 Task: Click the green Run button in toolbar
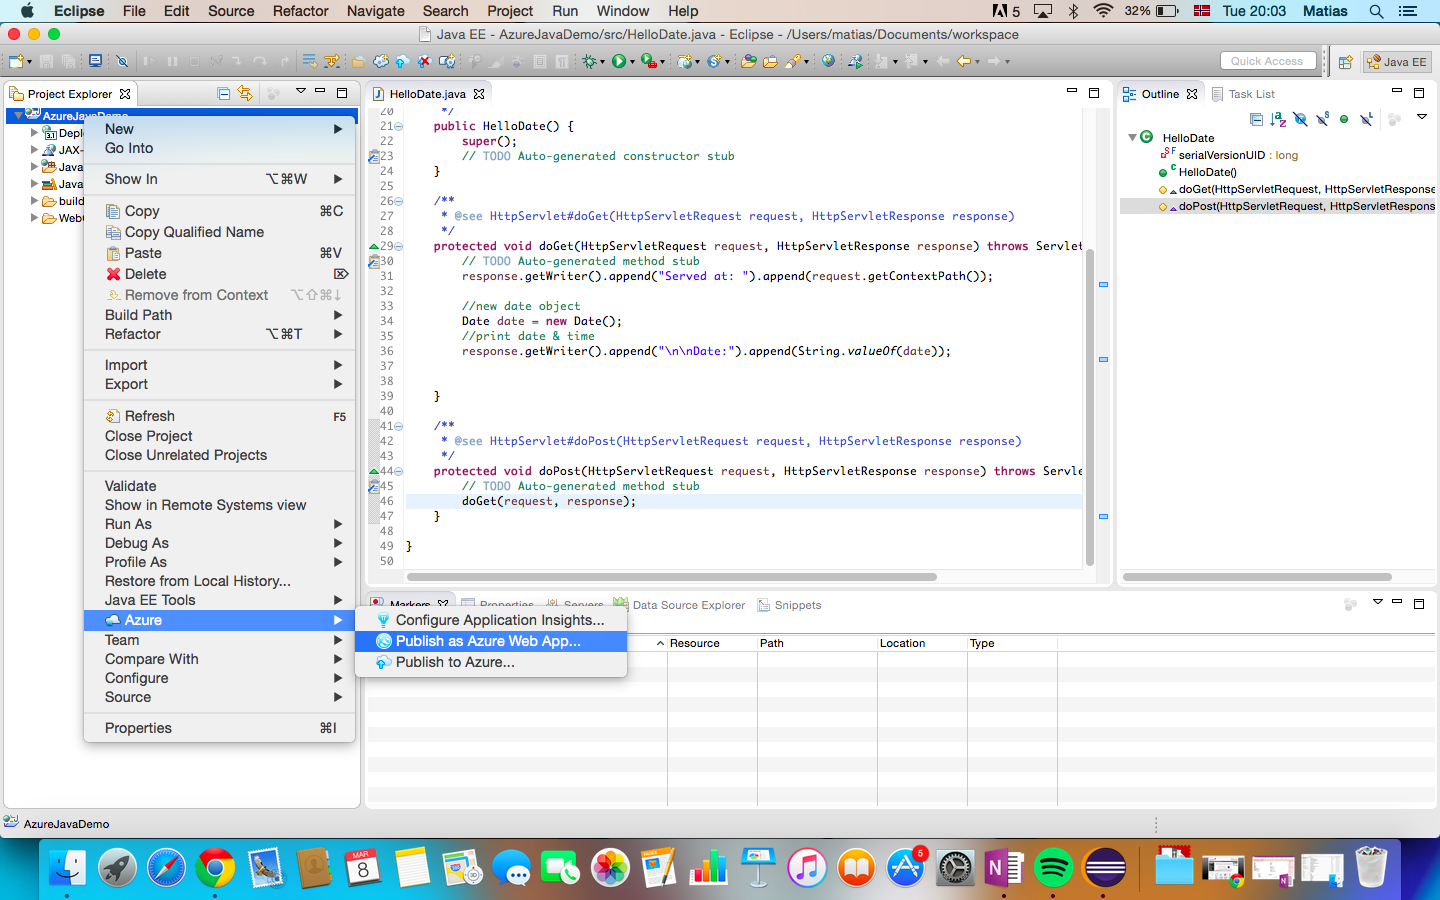coord(619,61)
